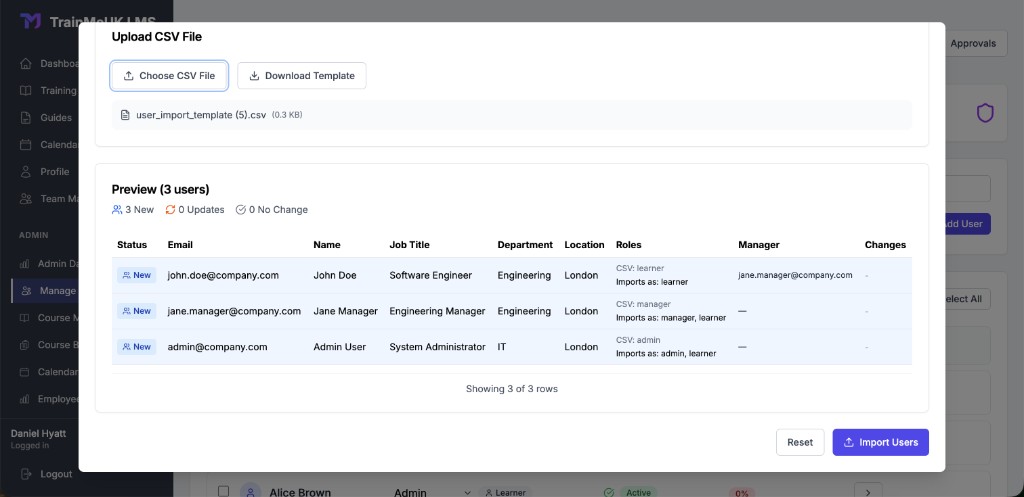Open Alice Brown's Admin role dropdown
Screen dimensions: 1024x497
(432, 492)
